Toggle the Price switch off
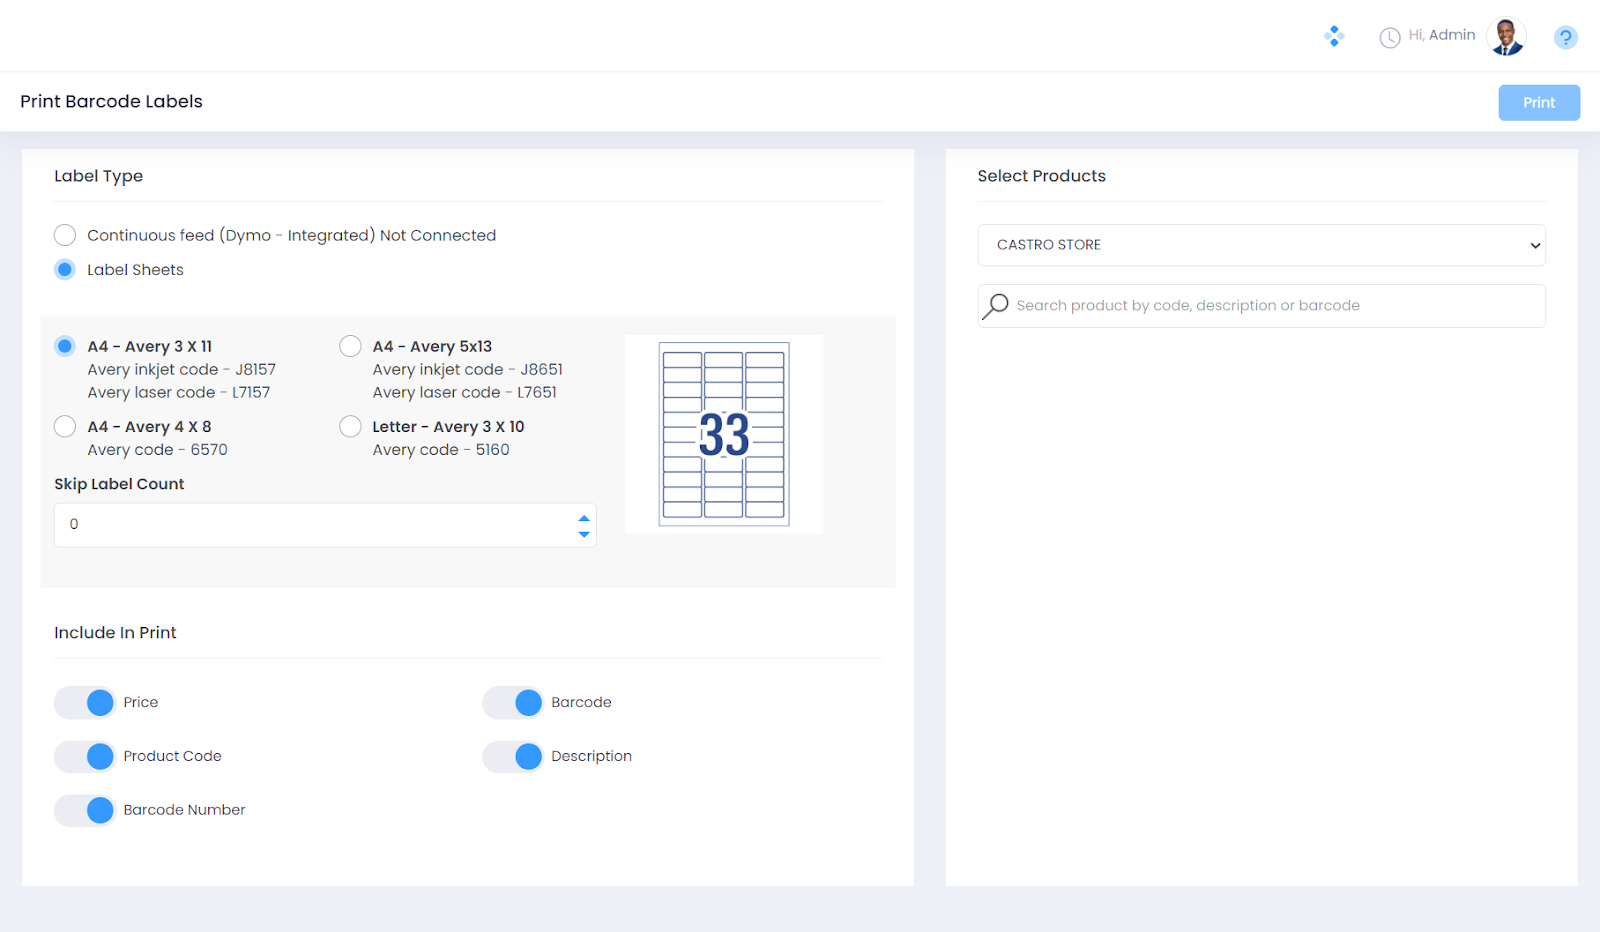Image resolution: width=1600 pixels, height=932 pixels. pyautogui.click(x=85, y=703)
